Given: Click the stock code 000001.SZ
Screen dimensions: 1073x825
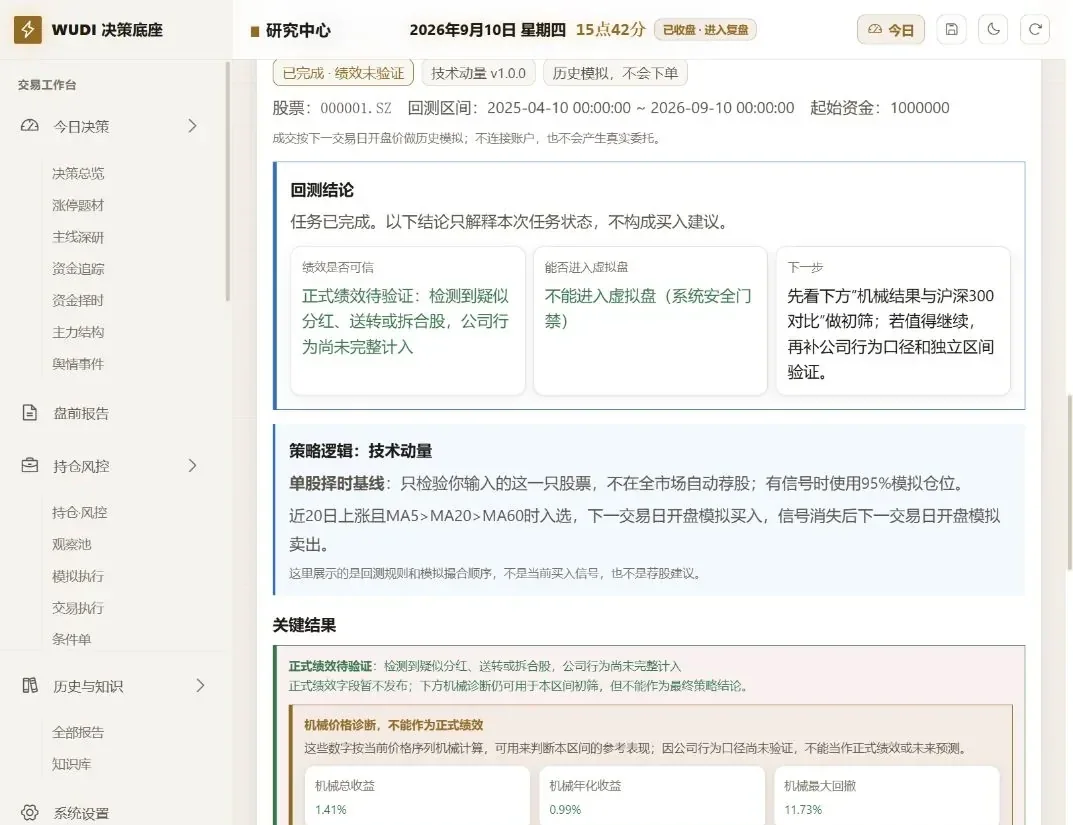Looking at the screenshot, I should click(356, 108).
